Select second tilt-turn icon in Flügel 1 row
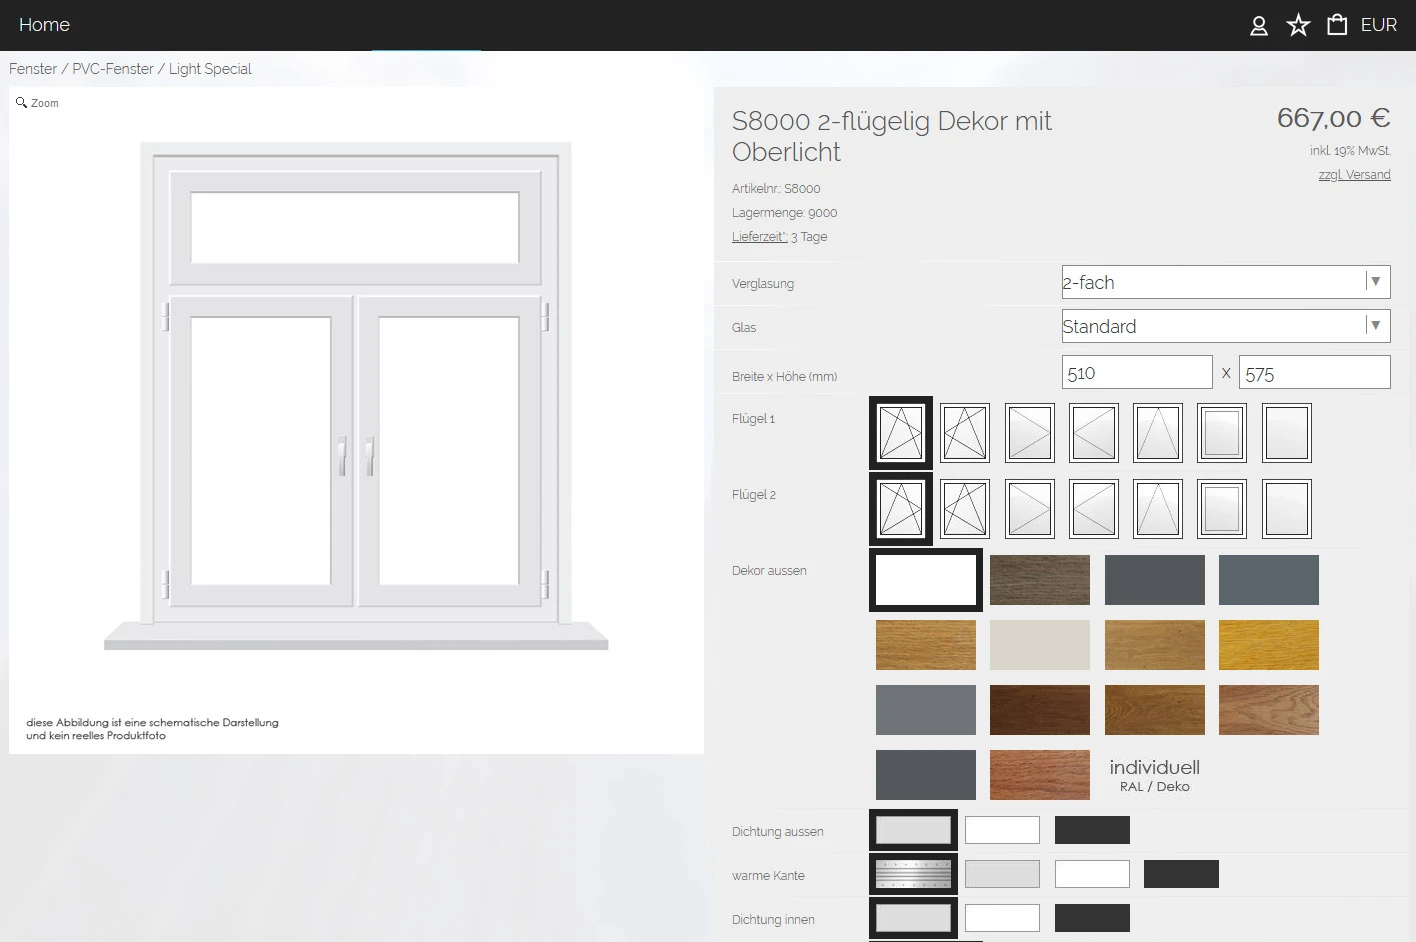 (965, 433)
